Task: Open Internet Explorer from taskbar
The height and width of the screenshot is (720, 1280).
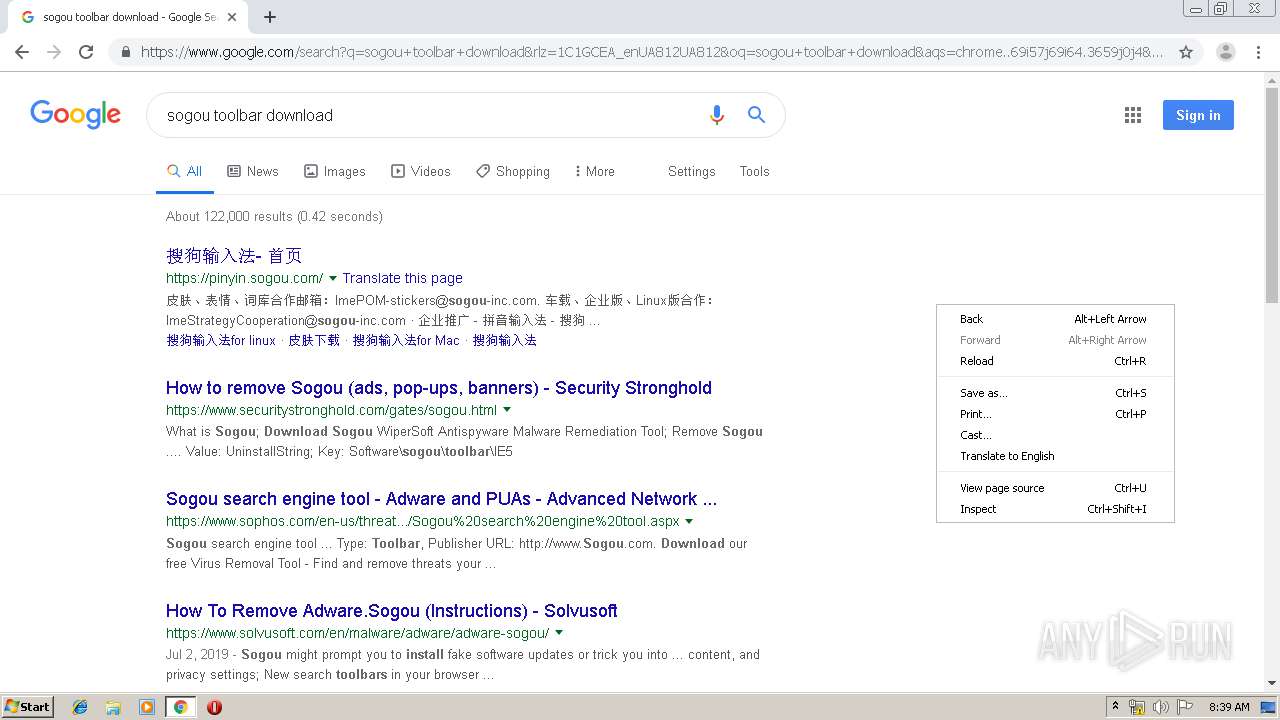Action: pos(80,707)
